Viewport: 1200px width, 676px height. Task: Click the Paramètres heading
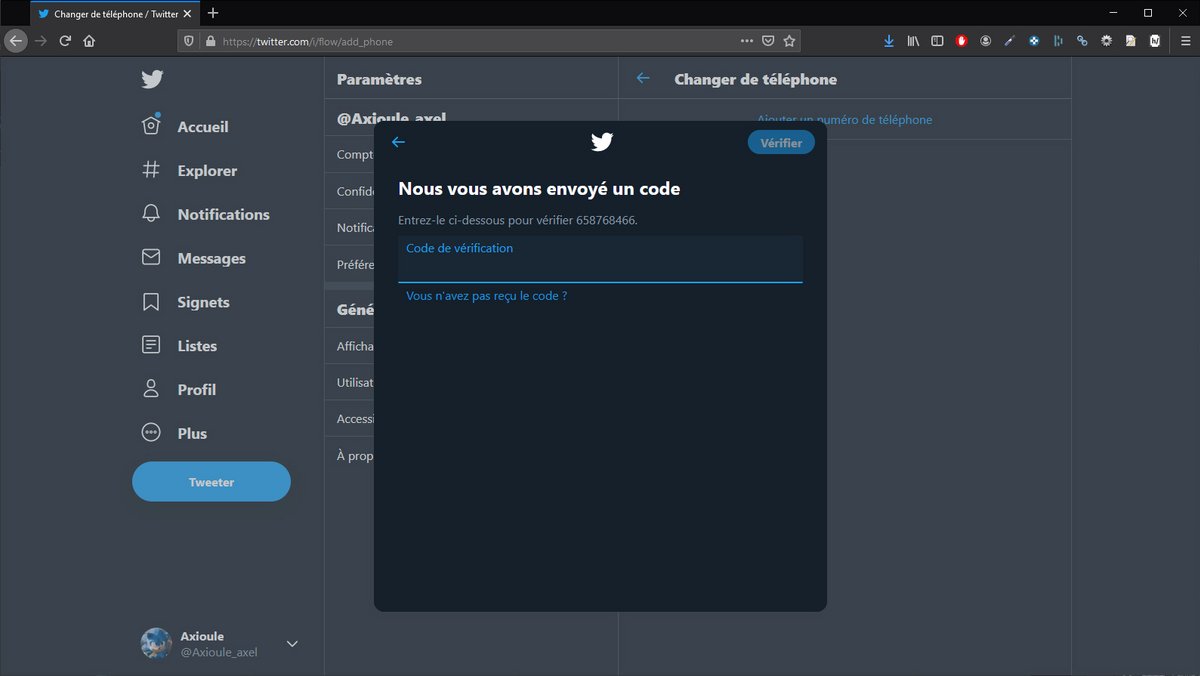click(379, 79)
